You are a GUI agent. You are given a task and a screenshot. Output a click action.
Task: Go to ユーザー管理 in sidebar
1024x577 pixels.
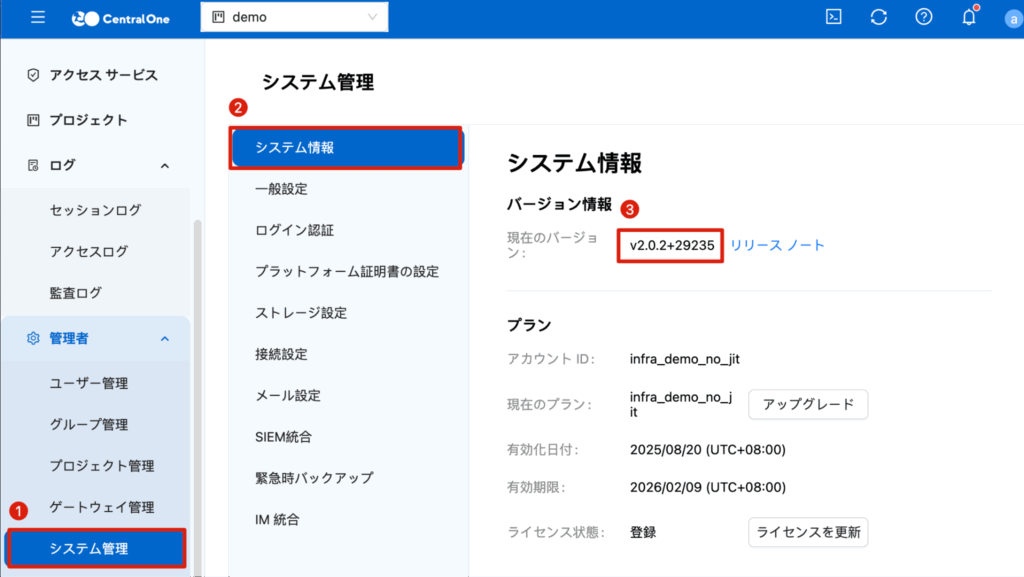(x=89, y=383)
